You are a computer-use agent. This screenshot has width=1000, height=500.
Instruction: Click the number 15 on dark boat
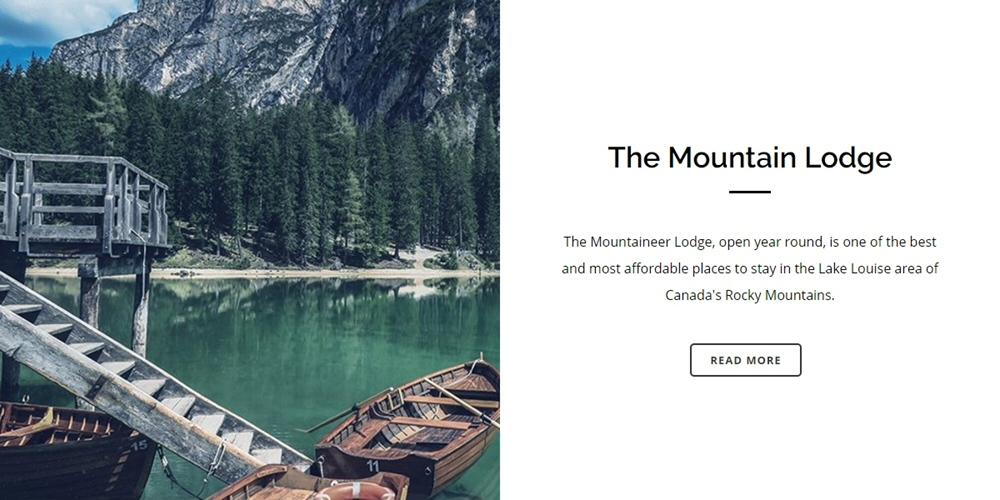click(x=139, y=445)
